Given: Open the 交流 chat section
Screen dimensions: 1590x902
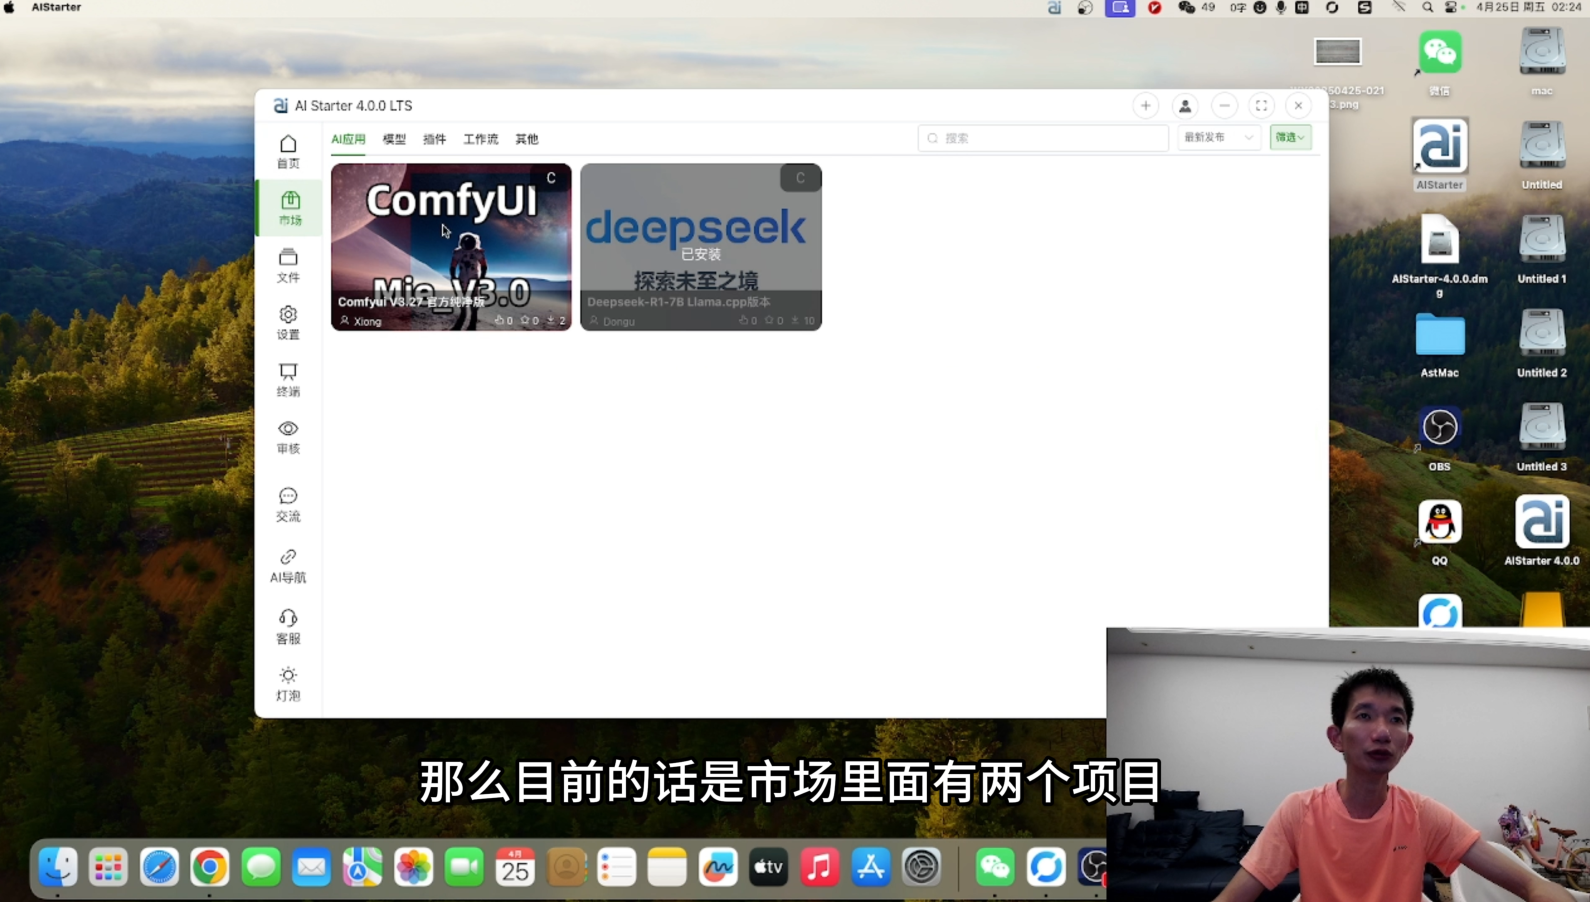Looking at the screenshot, I should coord(288,504).
